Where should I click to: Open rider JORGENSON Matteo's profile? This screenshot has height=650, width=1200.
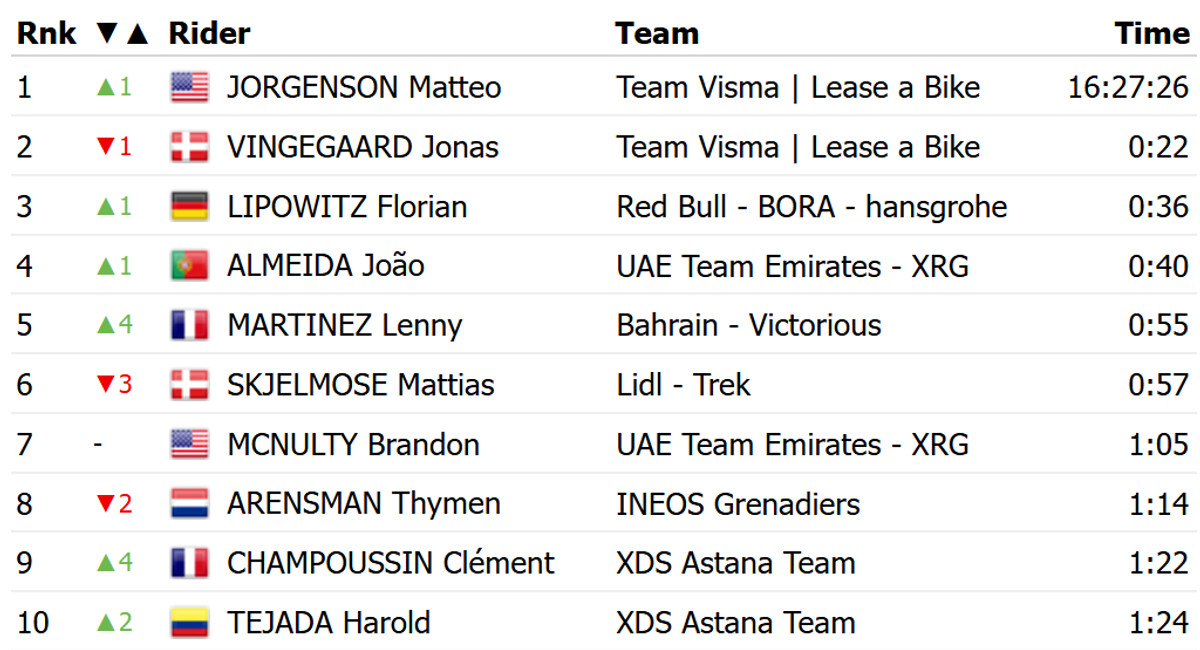coord(364,88)
